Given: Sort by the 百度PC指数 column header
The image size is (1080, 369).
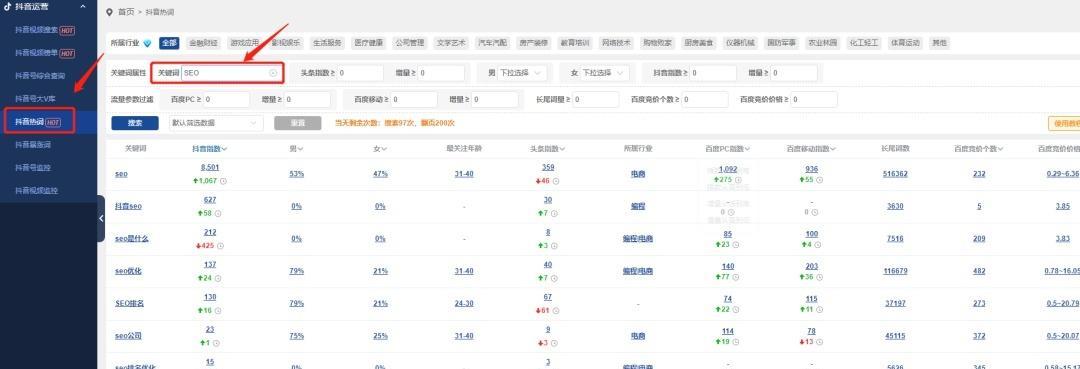Looking at the screenshot, I should pos(727,148).
